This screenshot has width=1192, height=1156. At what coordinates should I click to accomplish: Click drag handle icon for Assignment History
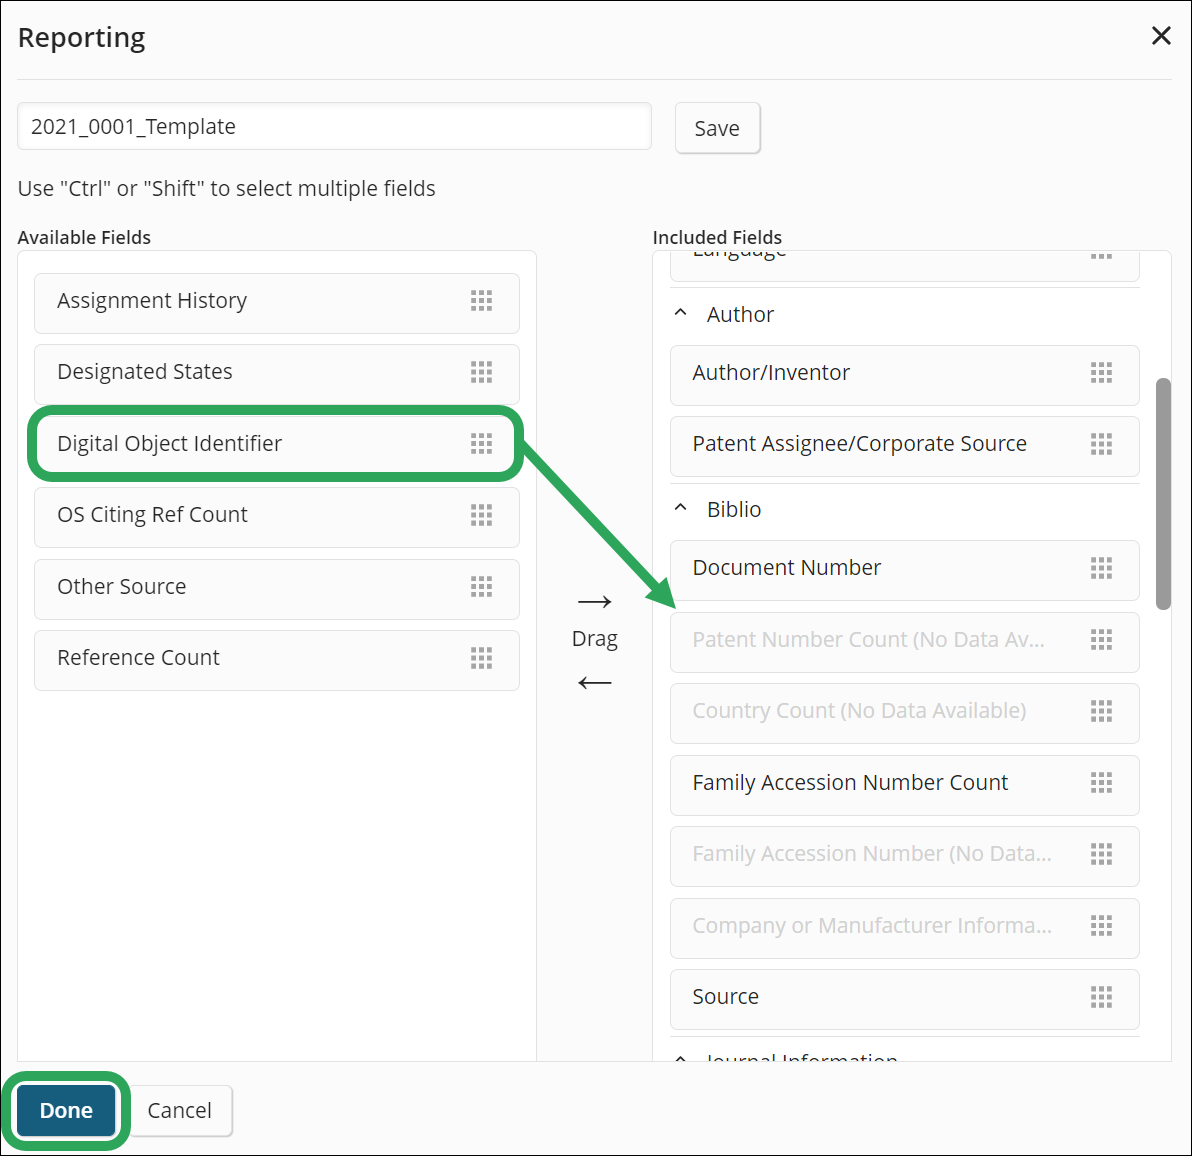(481, 301)
